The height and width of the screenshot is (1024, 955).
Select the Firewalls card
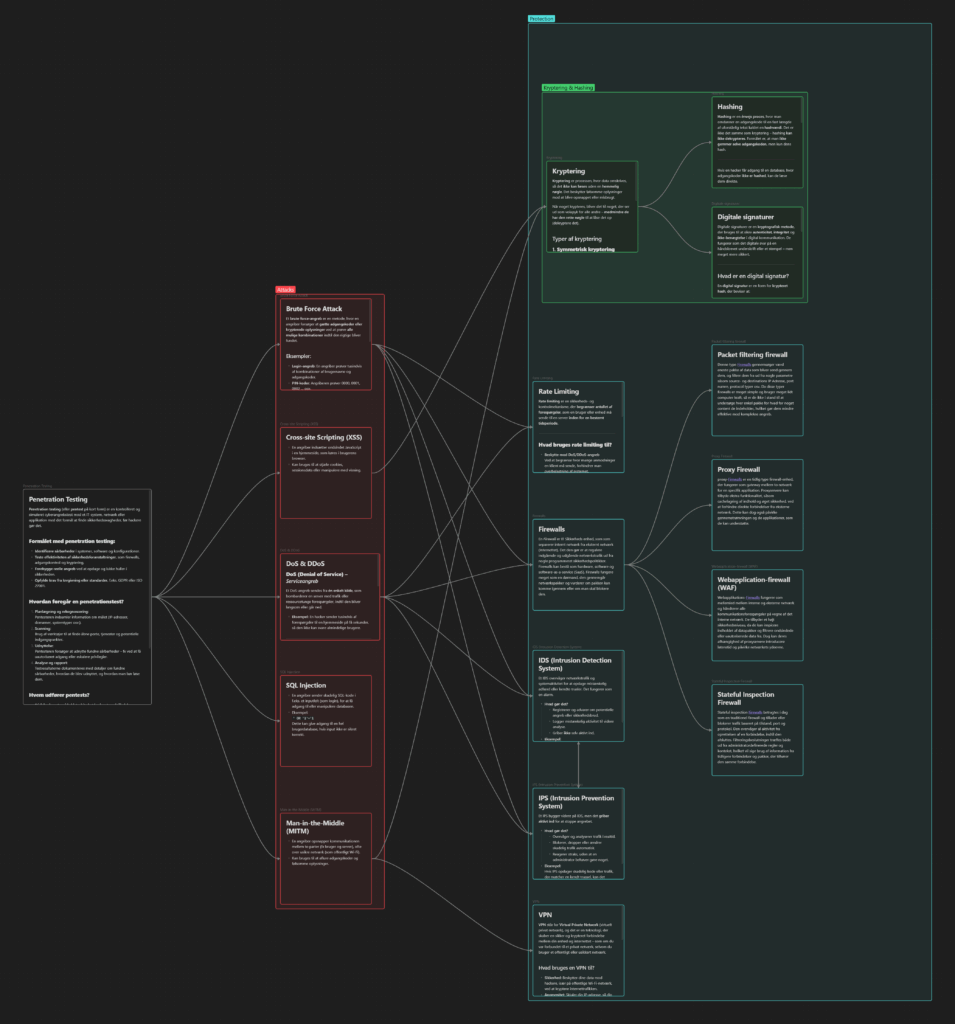(578, 564)
